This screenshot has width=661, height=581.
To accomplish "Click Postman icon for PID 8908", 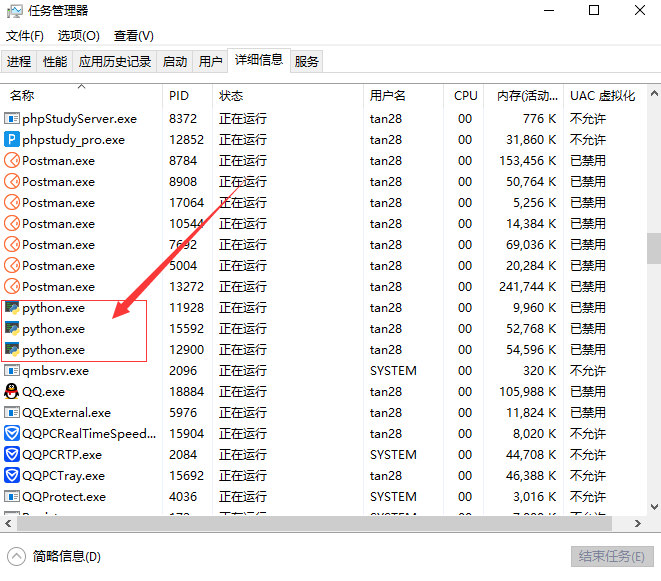I will (12, 182).
